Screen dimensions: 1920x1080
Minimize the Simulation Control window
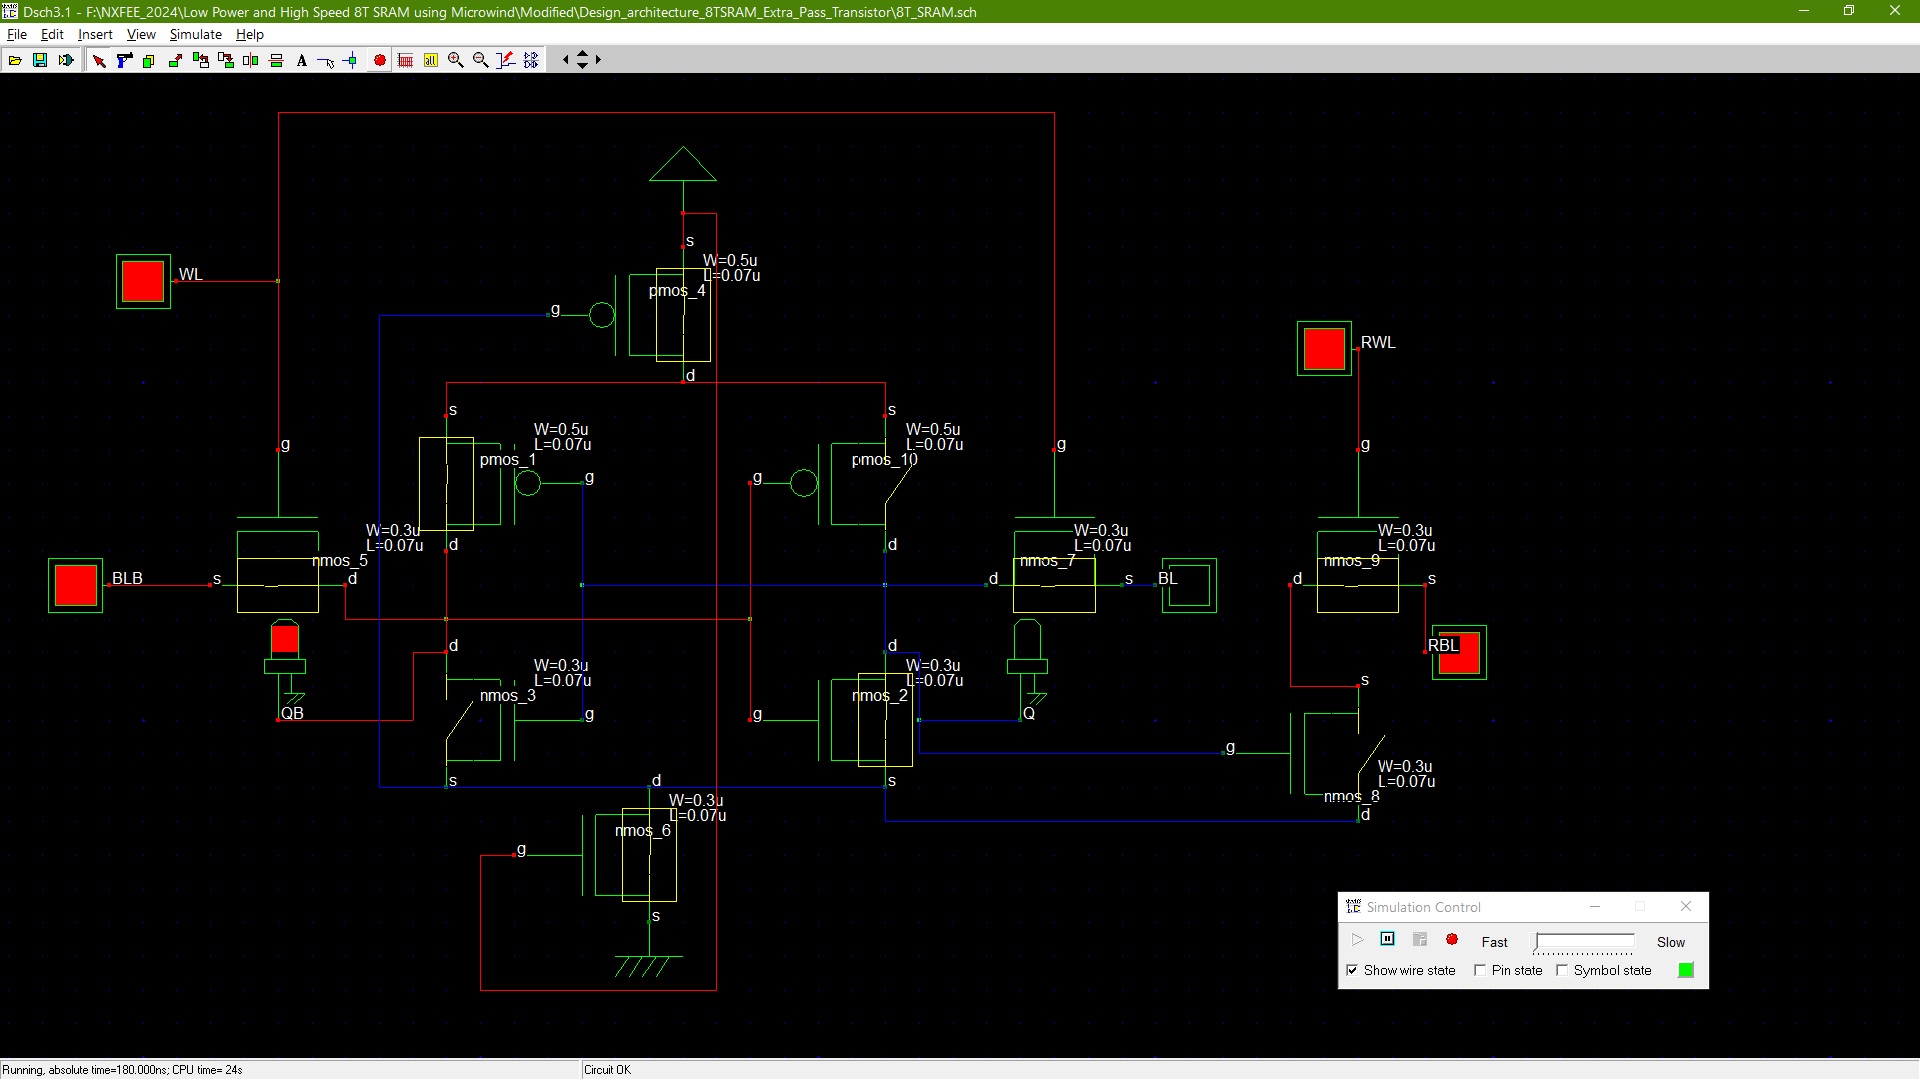(x=1595, y=906)
